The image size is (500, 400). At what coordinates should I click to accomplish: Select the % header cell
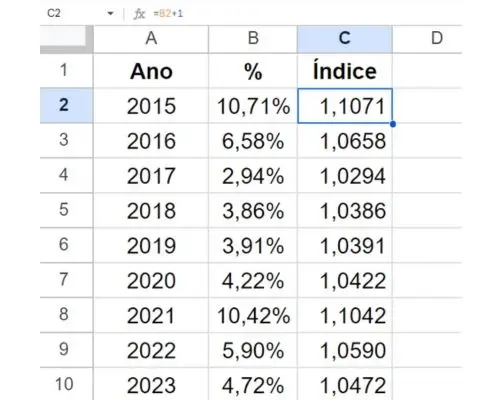point(253,71)
